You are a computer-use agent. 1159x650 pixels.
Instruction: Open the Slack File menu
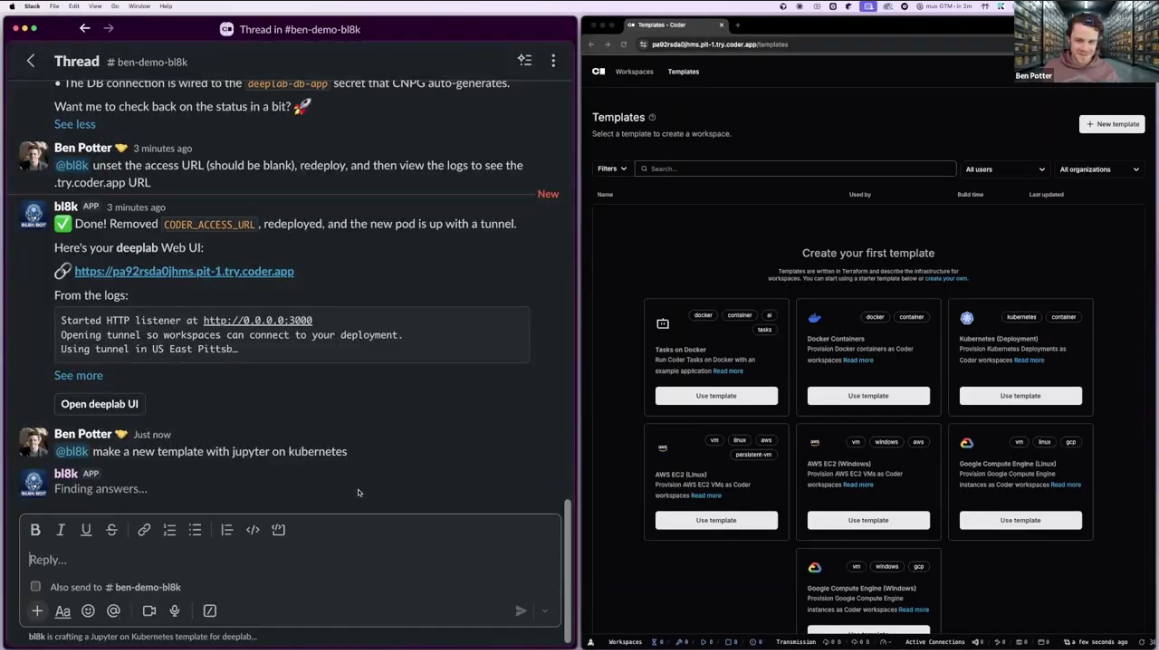coord(55,6)
